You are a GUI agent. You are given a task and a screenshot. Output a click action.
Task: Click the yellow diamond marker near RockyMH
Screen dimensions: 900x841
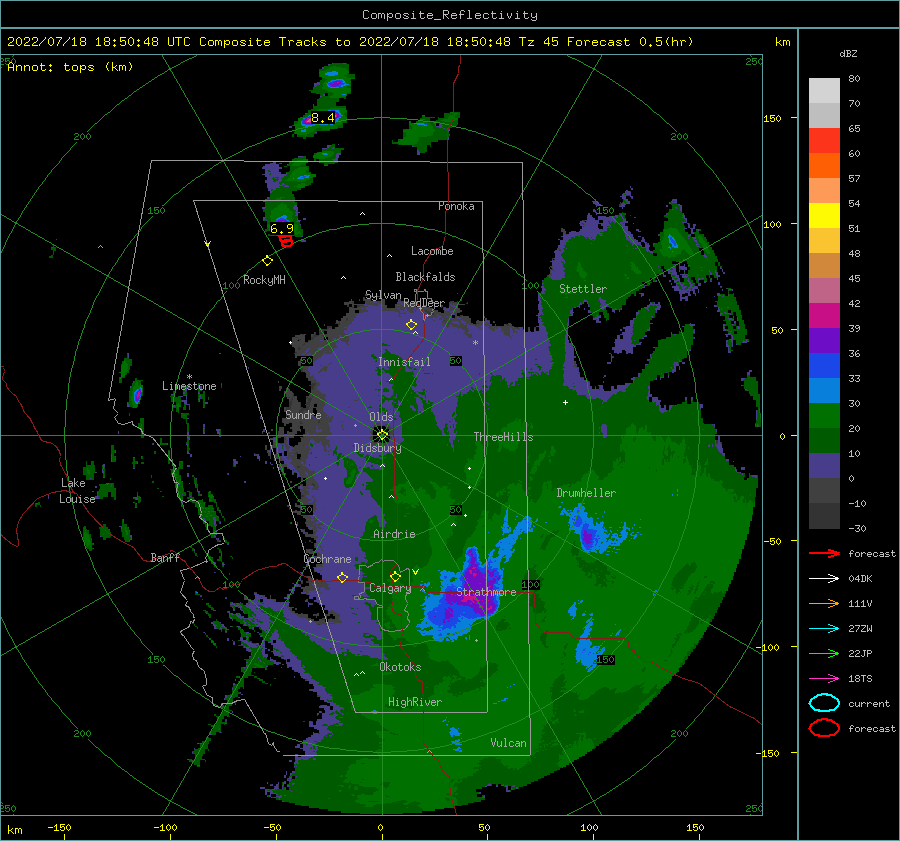[x=267, y=261]
